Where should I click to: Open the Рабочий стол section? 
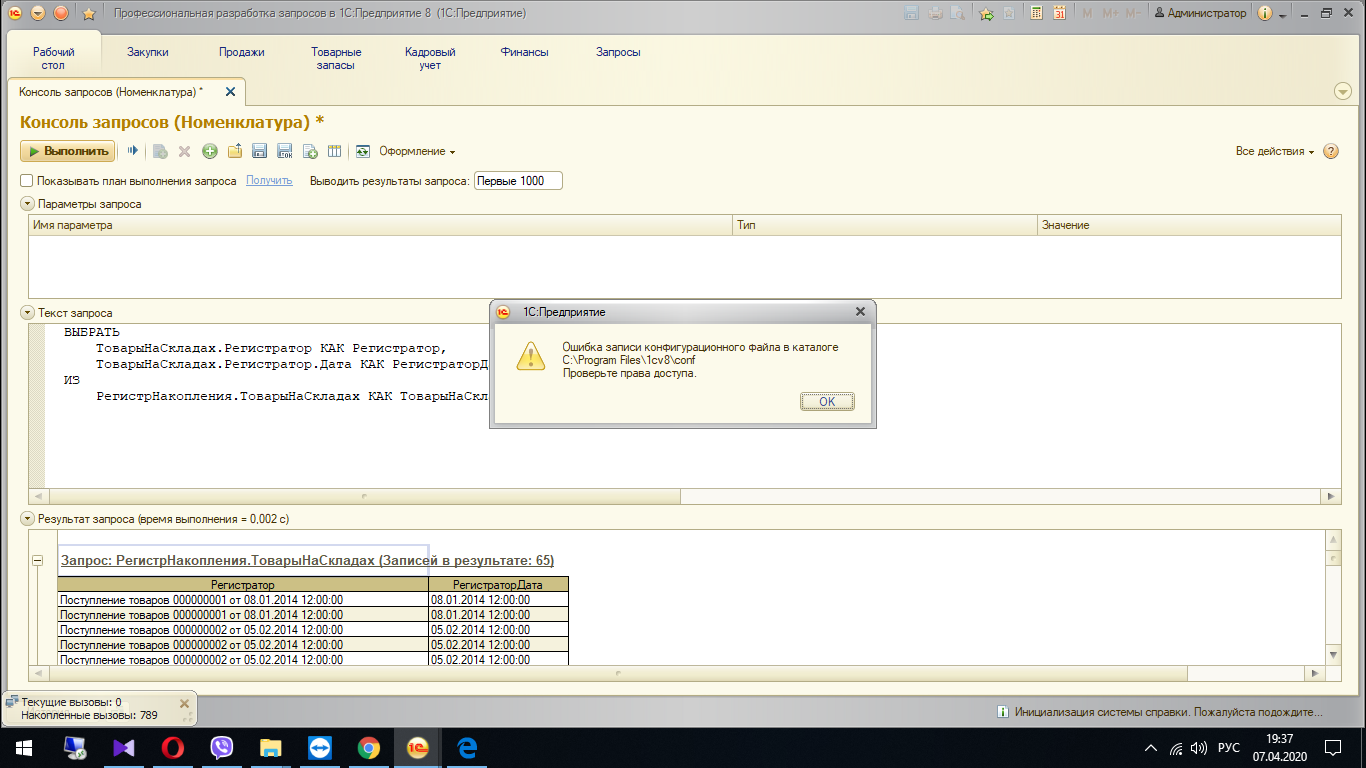click(x=53, y=58)
